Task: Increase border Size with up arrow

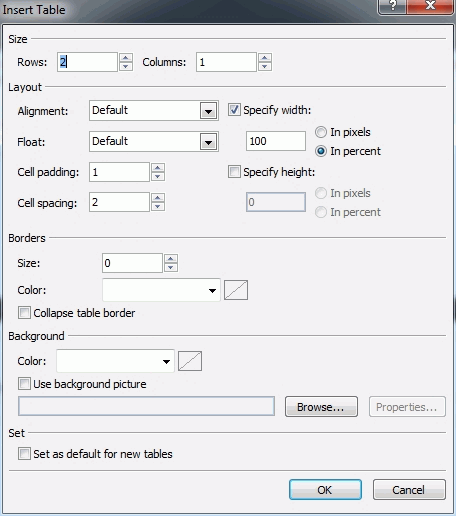Action: click(171, 259)
